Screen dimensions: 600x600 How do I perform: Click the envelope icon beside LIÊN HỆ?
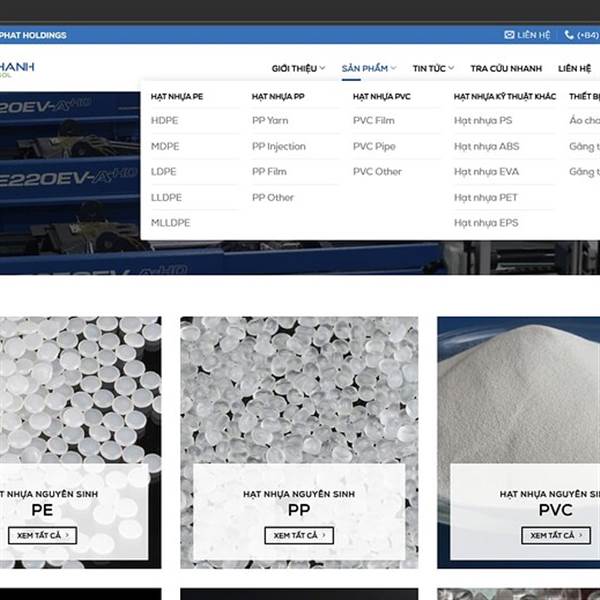509,35
